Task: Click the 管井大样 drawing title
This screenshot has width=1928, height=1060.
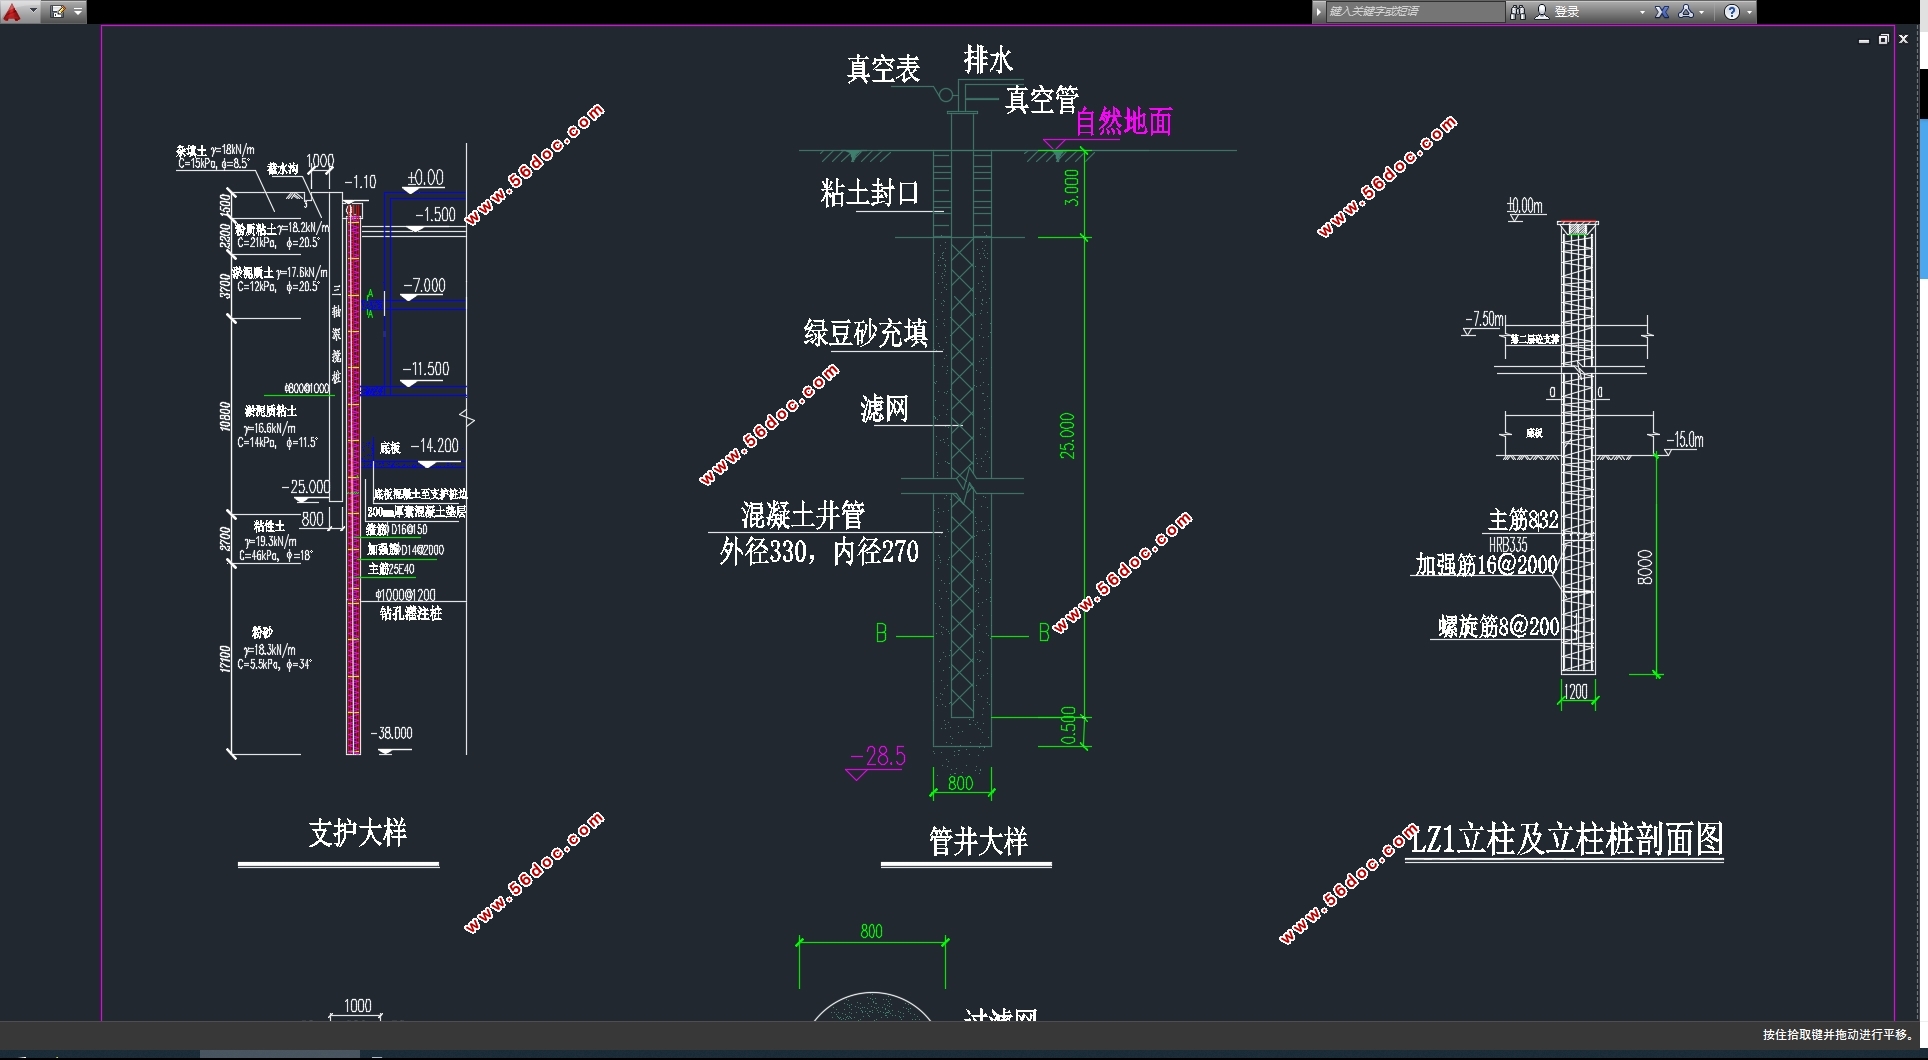Action: pyautogui.click(x=978, y=841)
